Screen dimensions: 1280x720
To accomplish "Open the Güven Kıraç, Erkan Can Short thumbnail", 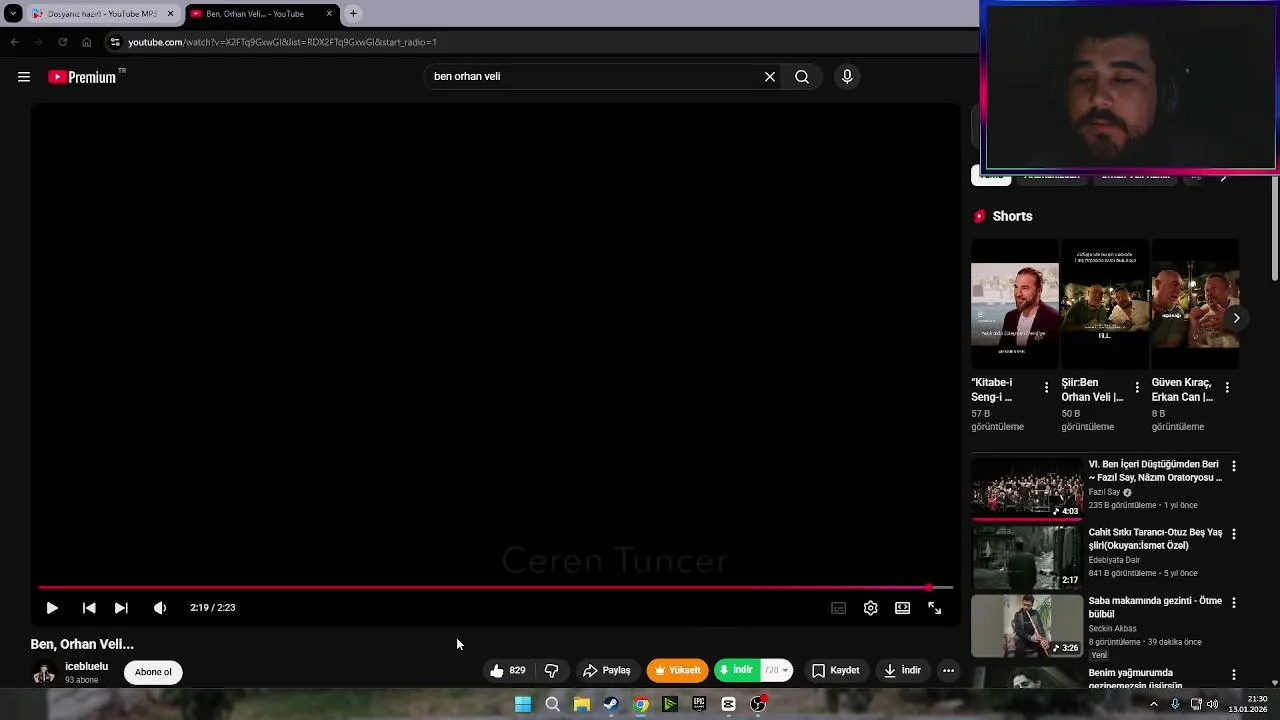I will click(x=1195, y=304).
